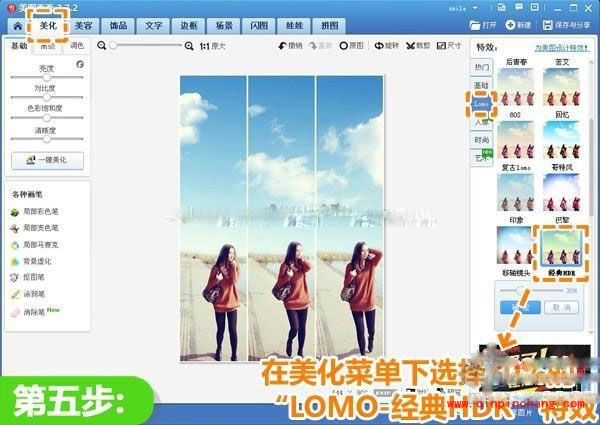Select the 艺术 effects category
The width and height of the screenshot is (600, 425).
pos(481,158)
